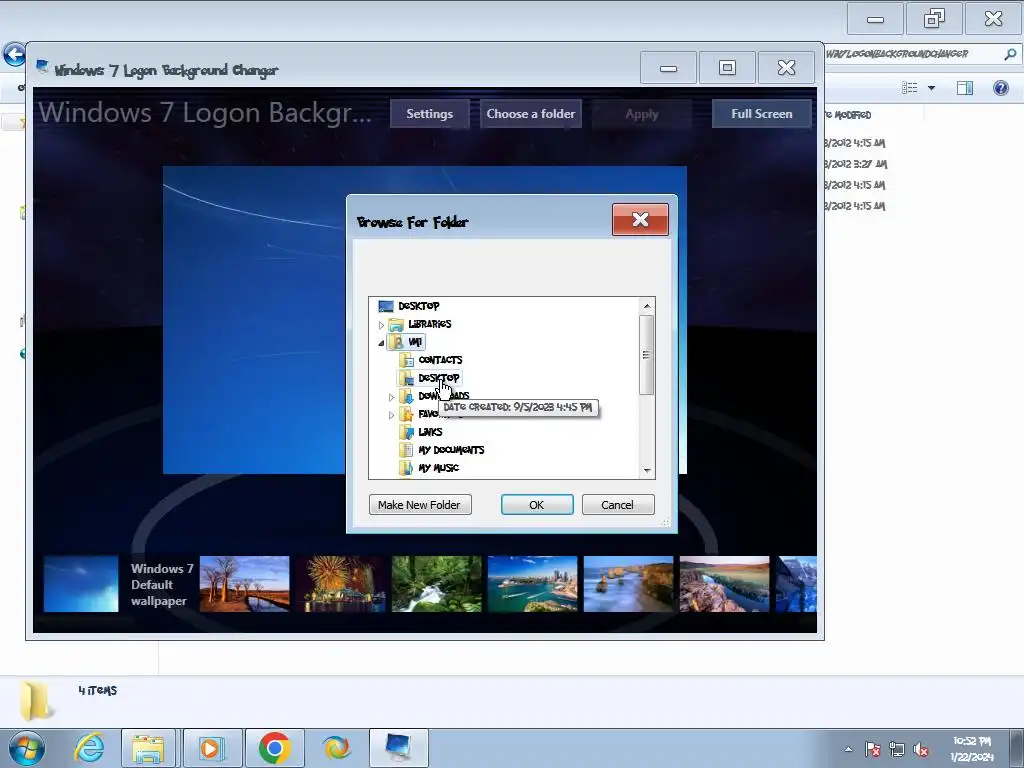Expand the Favorites folder node
The image size is (1024, 768).
391,415
